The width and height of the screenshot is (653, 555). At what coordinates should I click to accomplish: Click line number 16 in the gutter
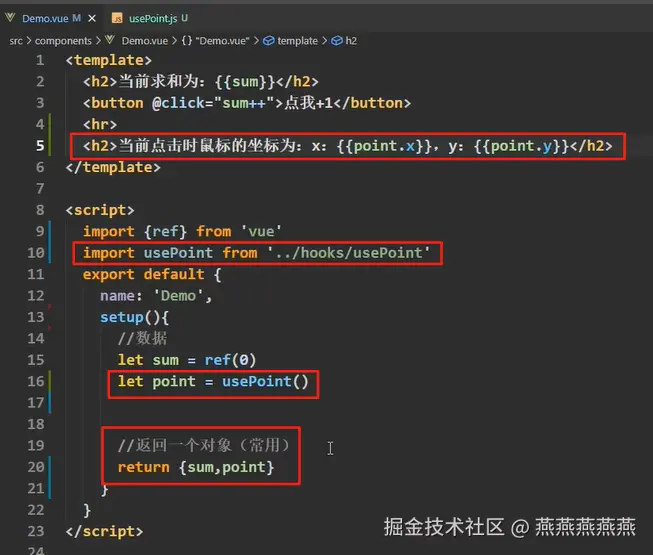36,381
